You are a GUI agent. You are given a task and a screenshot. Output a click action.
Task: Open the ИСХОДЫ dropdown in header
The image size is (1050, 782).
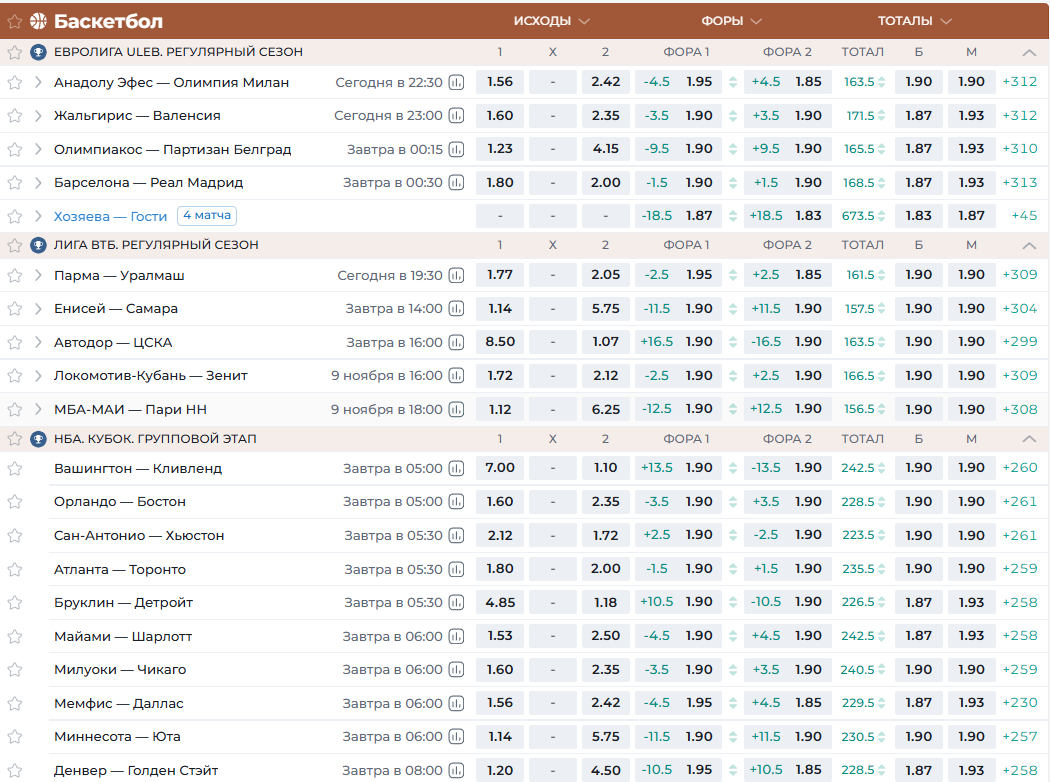coord(552,21)
